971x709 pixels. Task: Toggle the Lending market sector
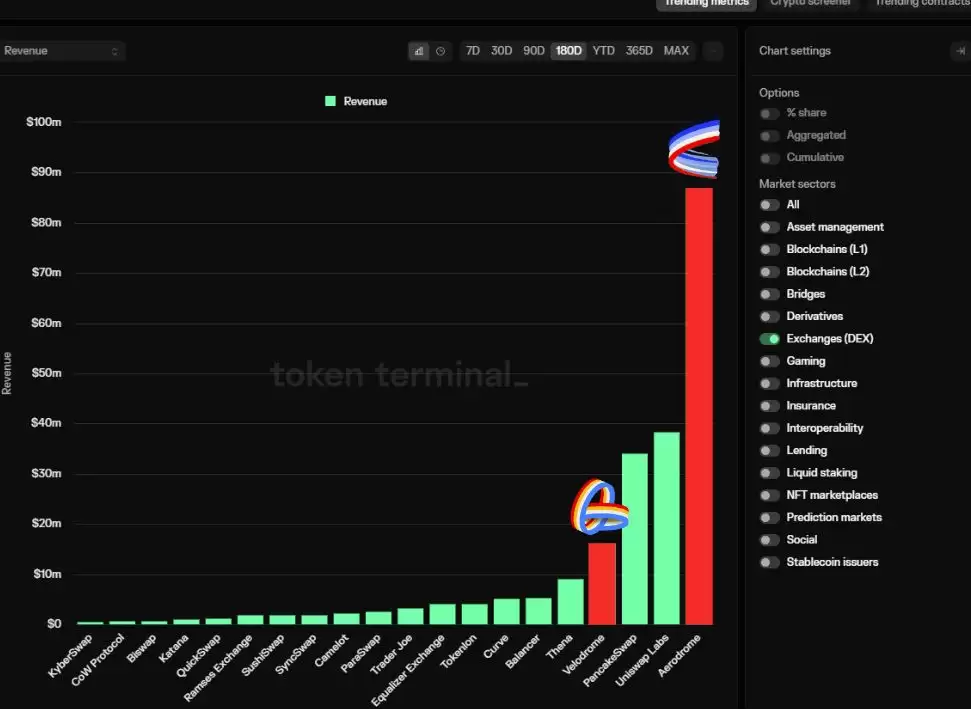[769, 451]
